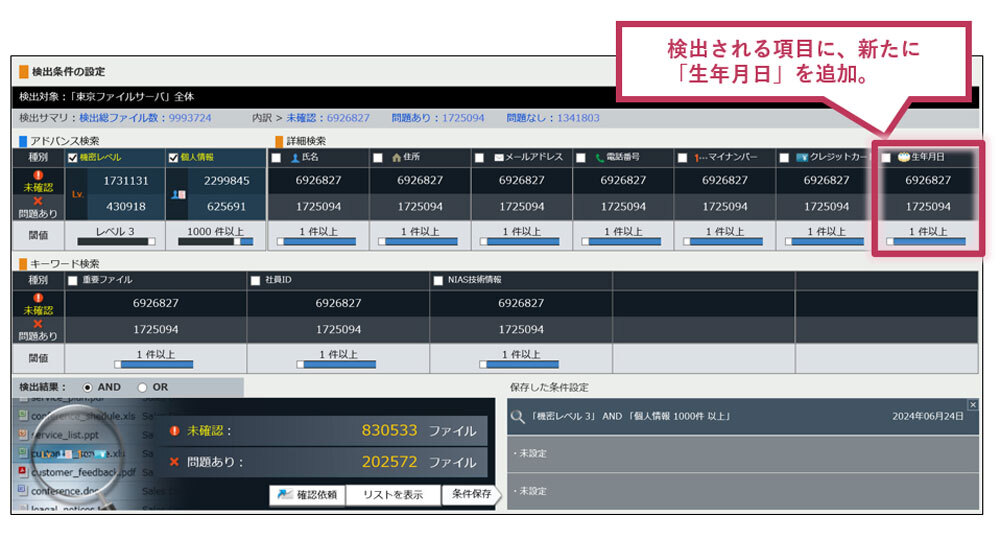This screenshot has width=1000, height=534.
Task: Click the red 未確認 alert icon in アドバンス検索
Action: [x=38, y=175]
